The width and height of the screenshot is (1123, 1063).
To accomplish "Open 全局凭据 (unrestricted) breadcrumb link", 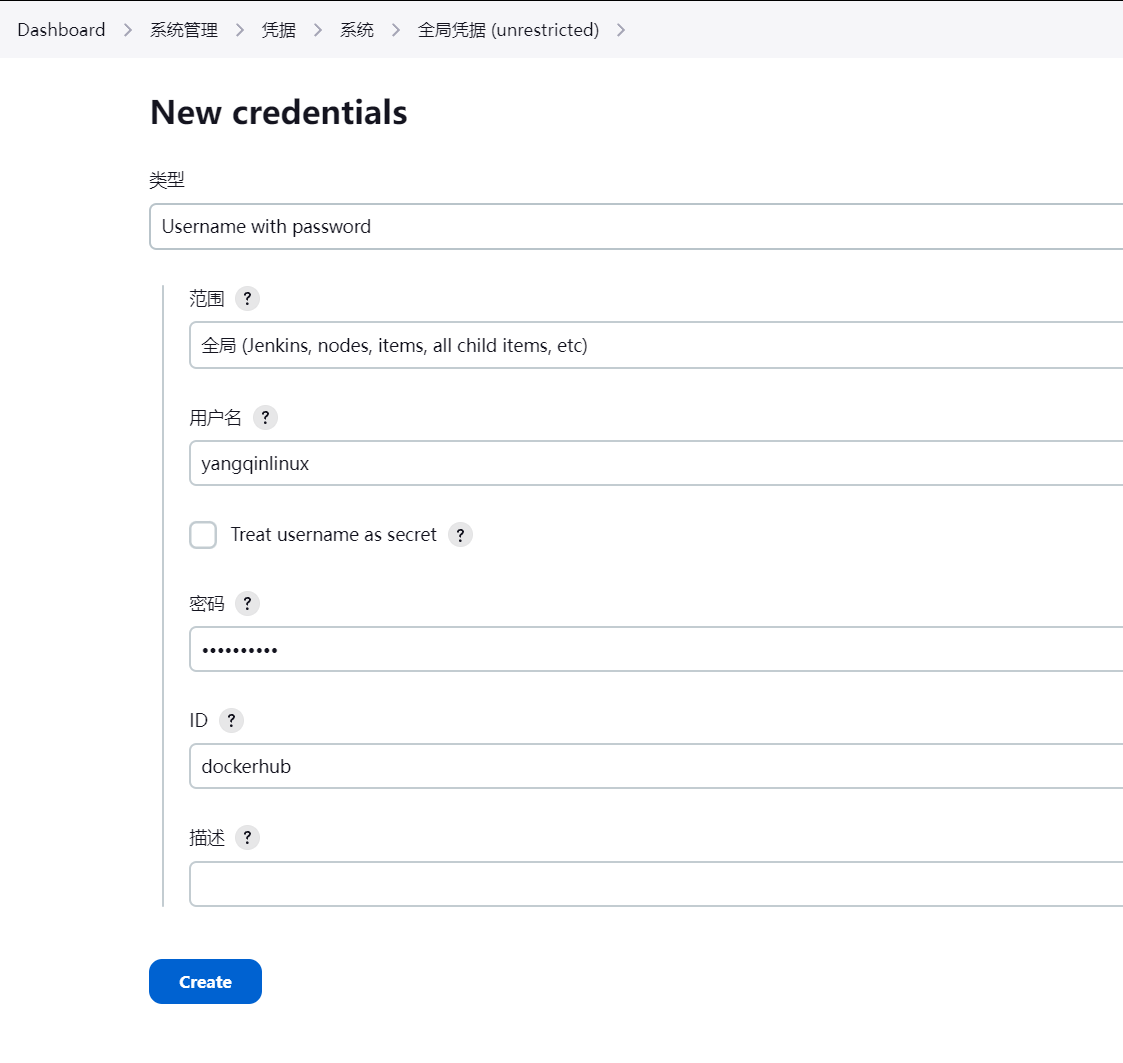I will click(x=508, y=30).
